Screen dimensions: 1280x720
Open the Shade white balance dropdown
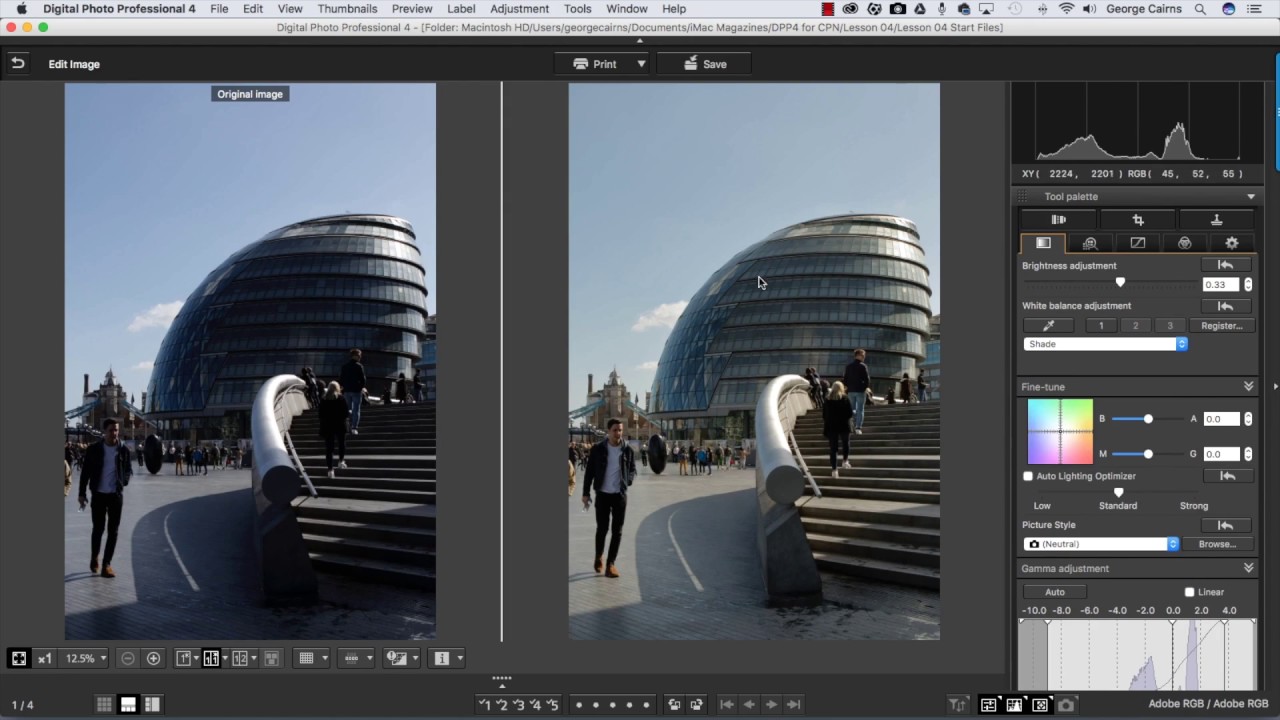(1105, 344)
